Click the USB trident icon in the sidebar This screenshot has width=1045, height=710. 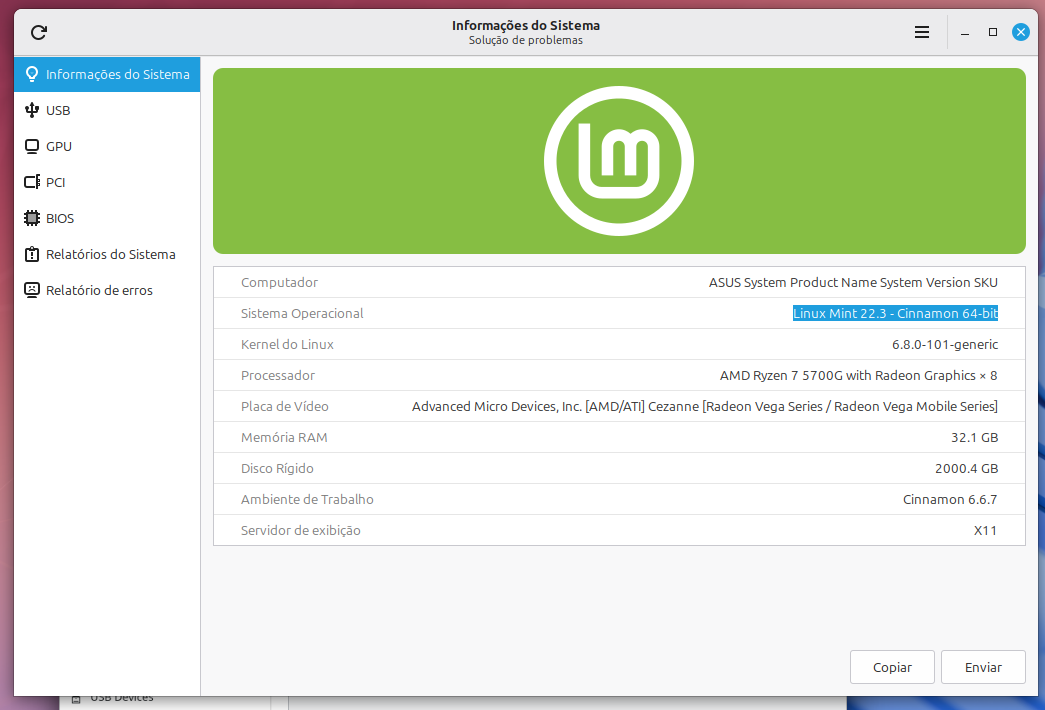[32, 110]
